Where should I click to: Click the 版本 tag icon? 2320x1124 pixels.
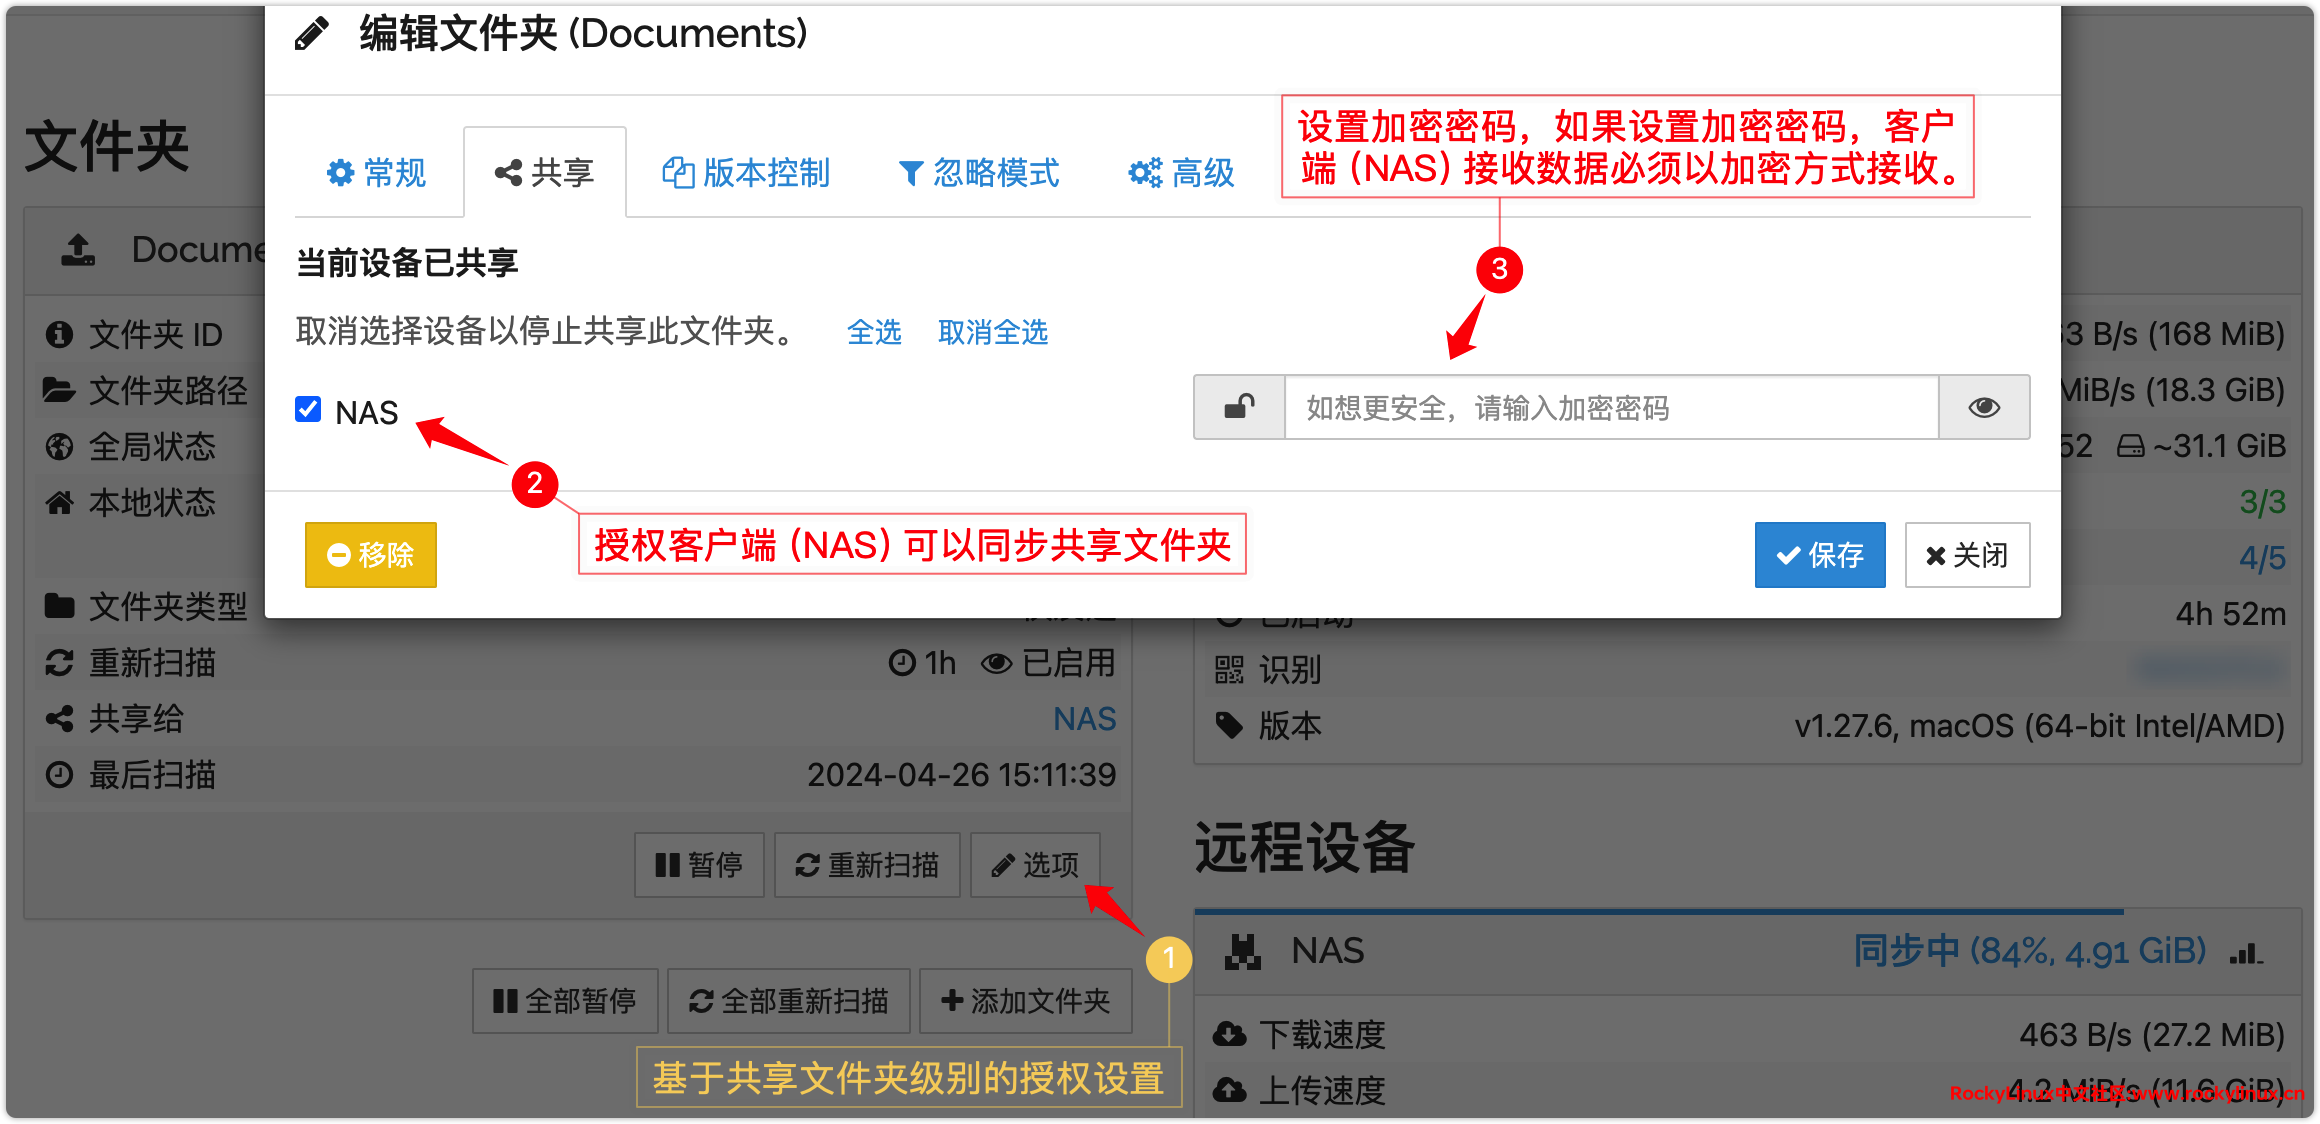click(x=1229, y=725)
